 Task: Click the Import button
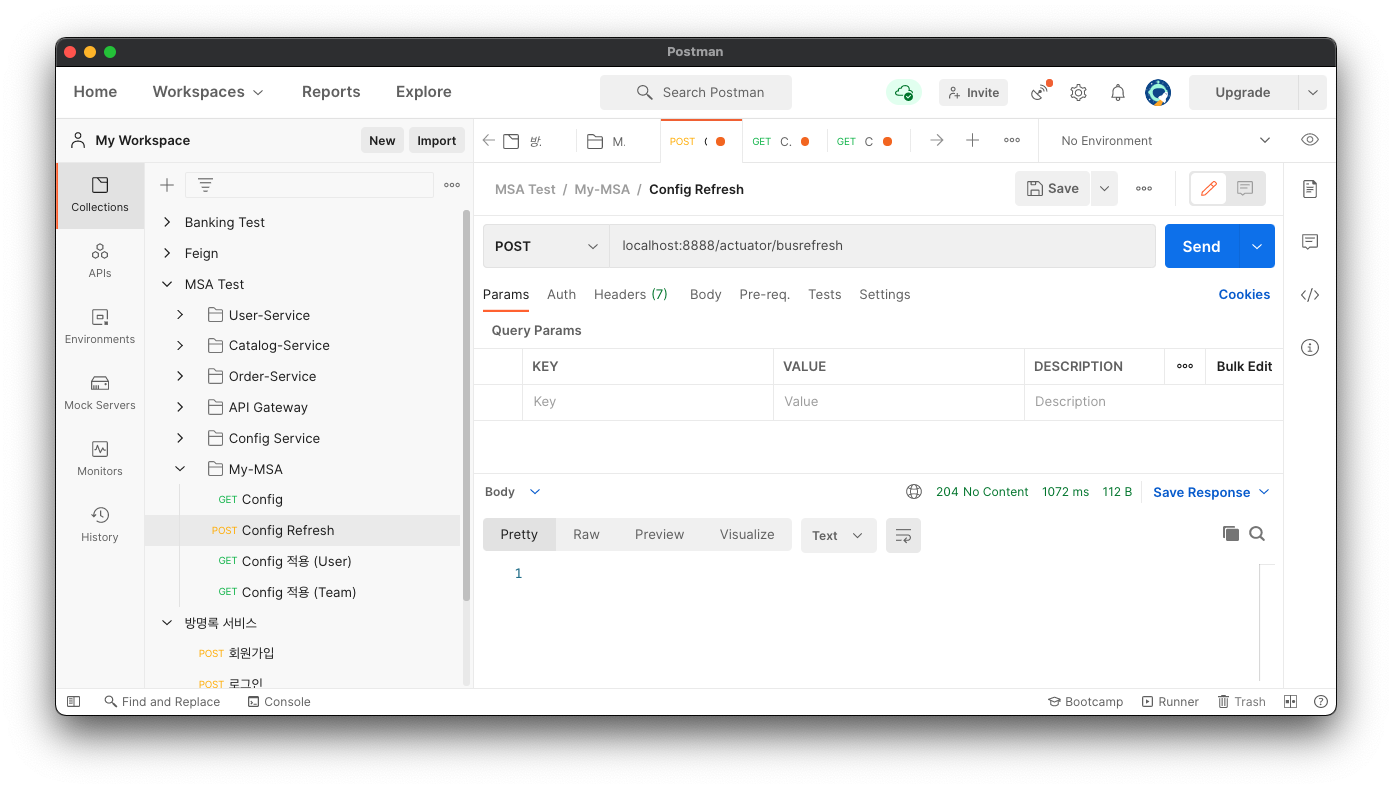pyautogui.click(x=437, y=141)
